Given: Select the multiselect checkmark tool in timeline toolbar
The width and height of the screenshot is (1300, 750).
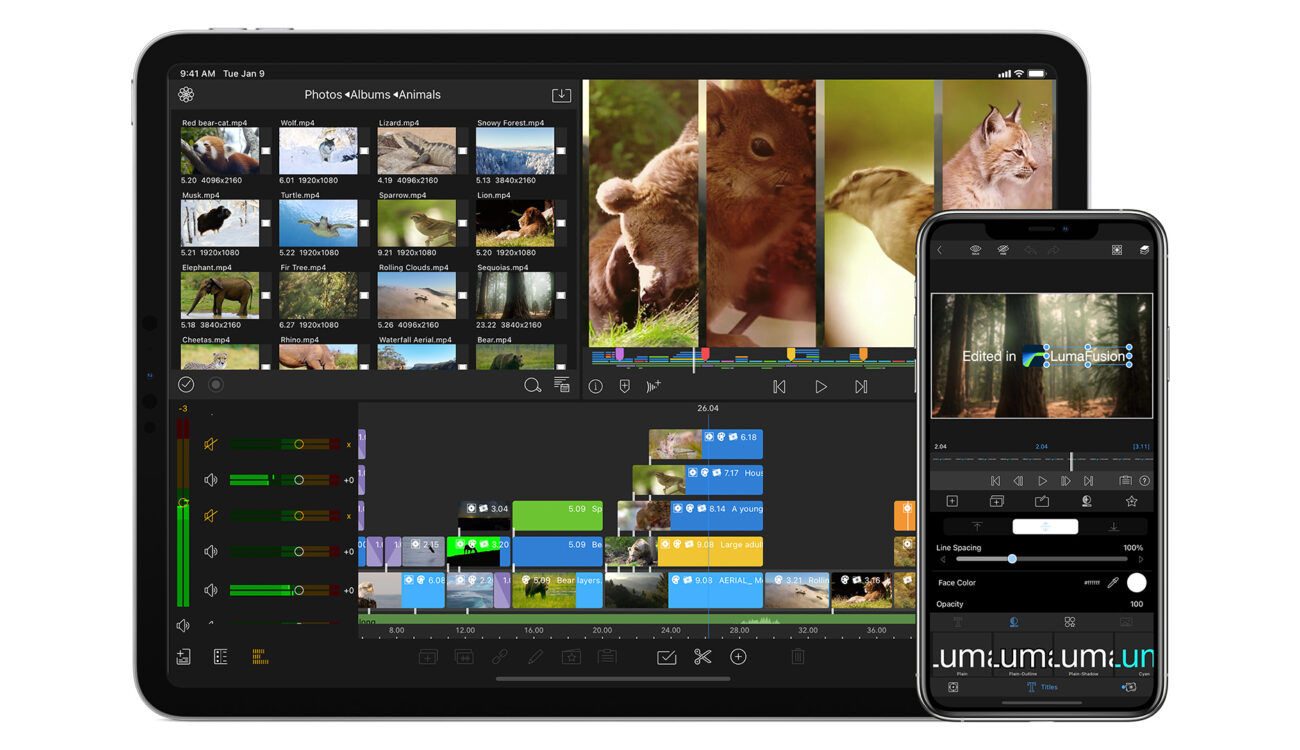Looking at the screenshot, I should 666,657.
